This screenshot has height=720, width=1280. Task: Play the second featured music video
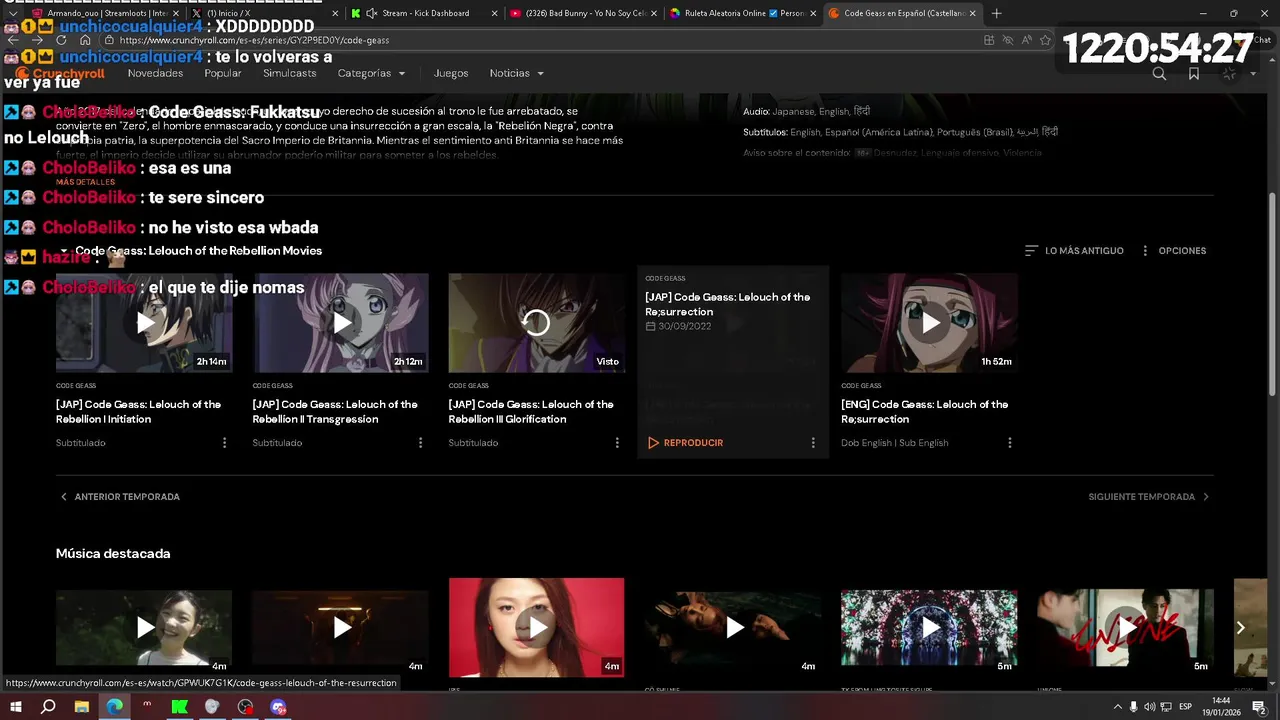[340, 627]
